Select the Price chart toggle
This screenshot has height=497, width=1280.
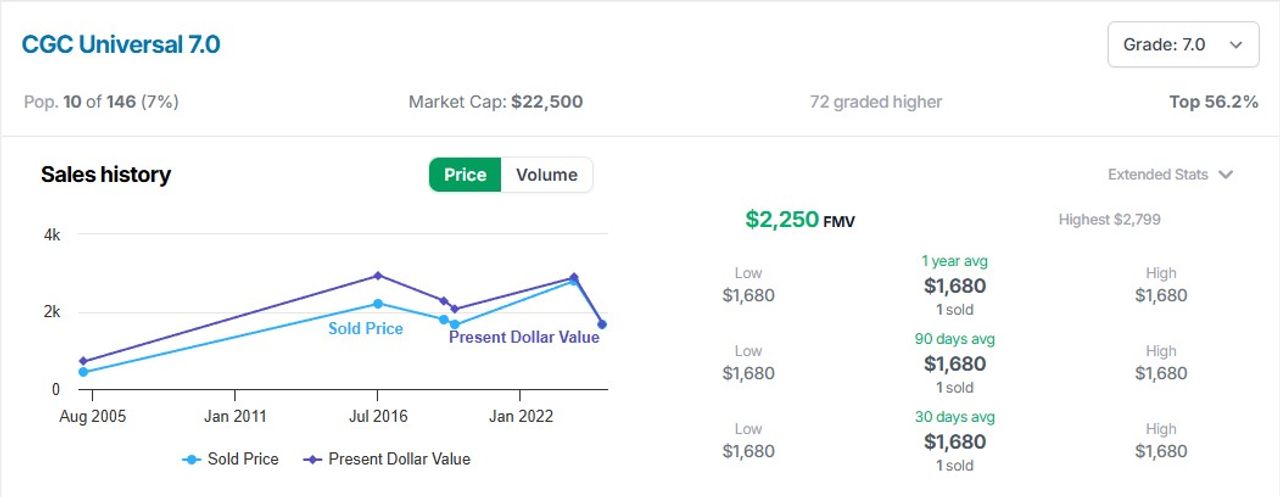465,175
